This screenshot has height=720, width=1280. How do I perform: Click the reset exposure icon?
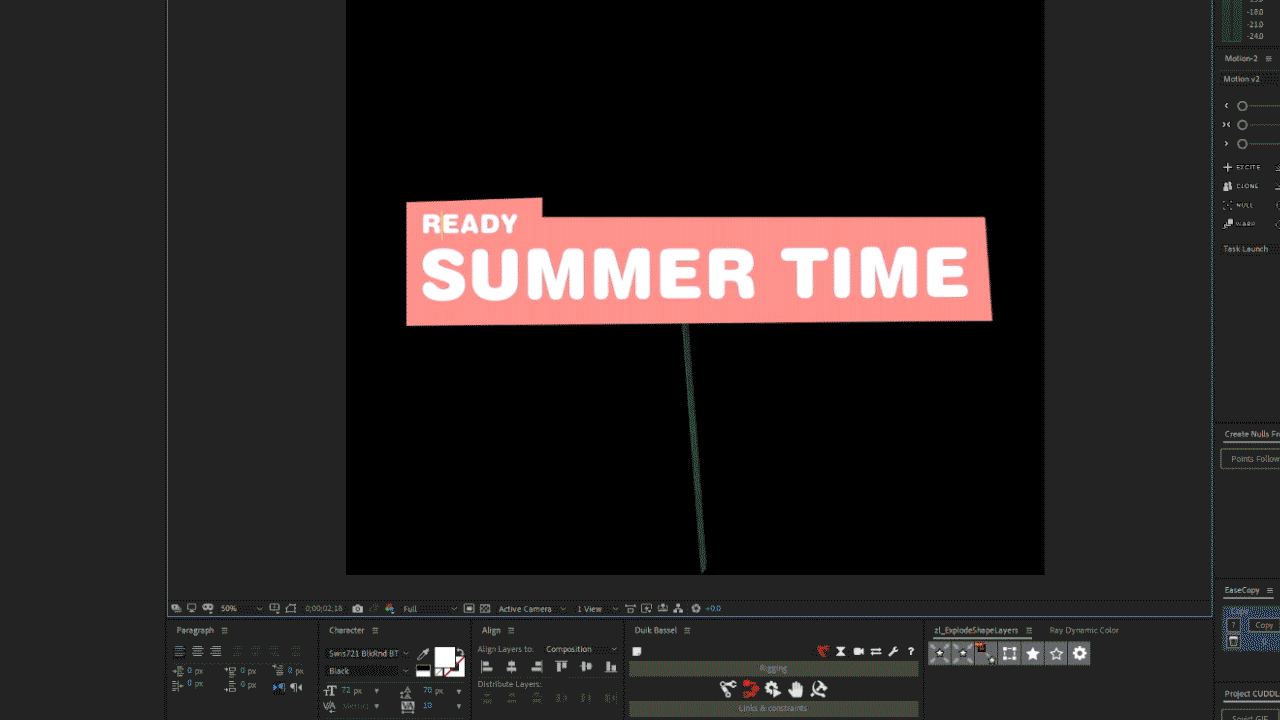697,608
